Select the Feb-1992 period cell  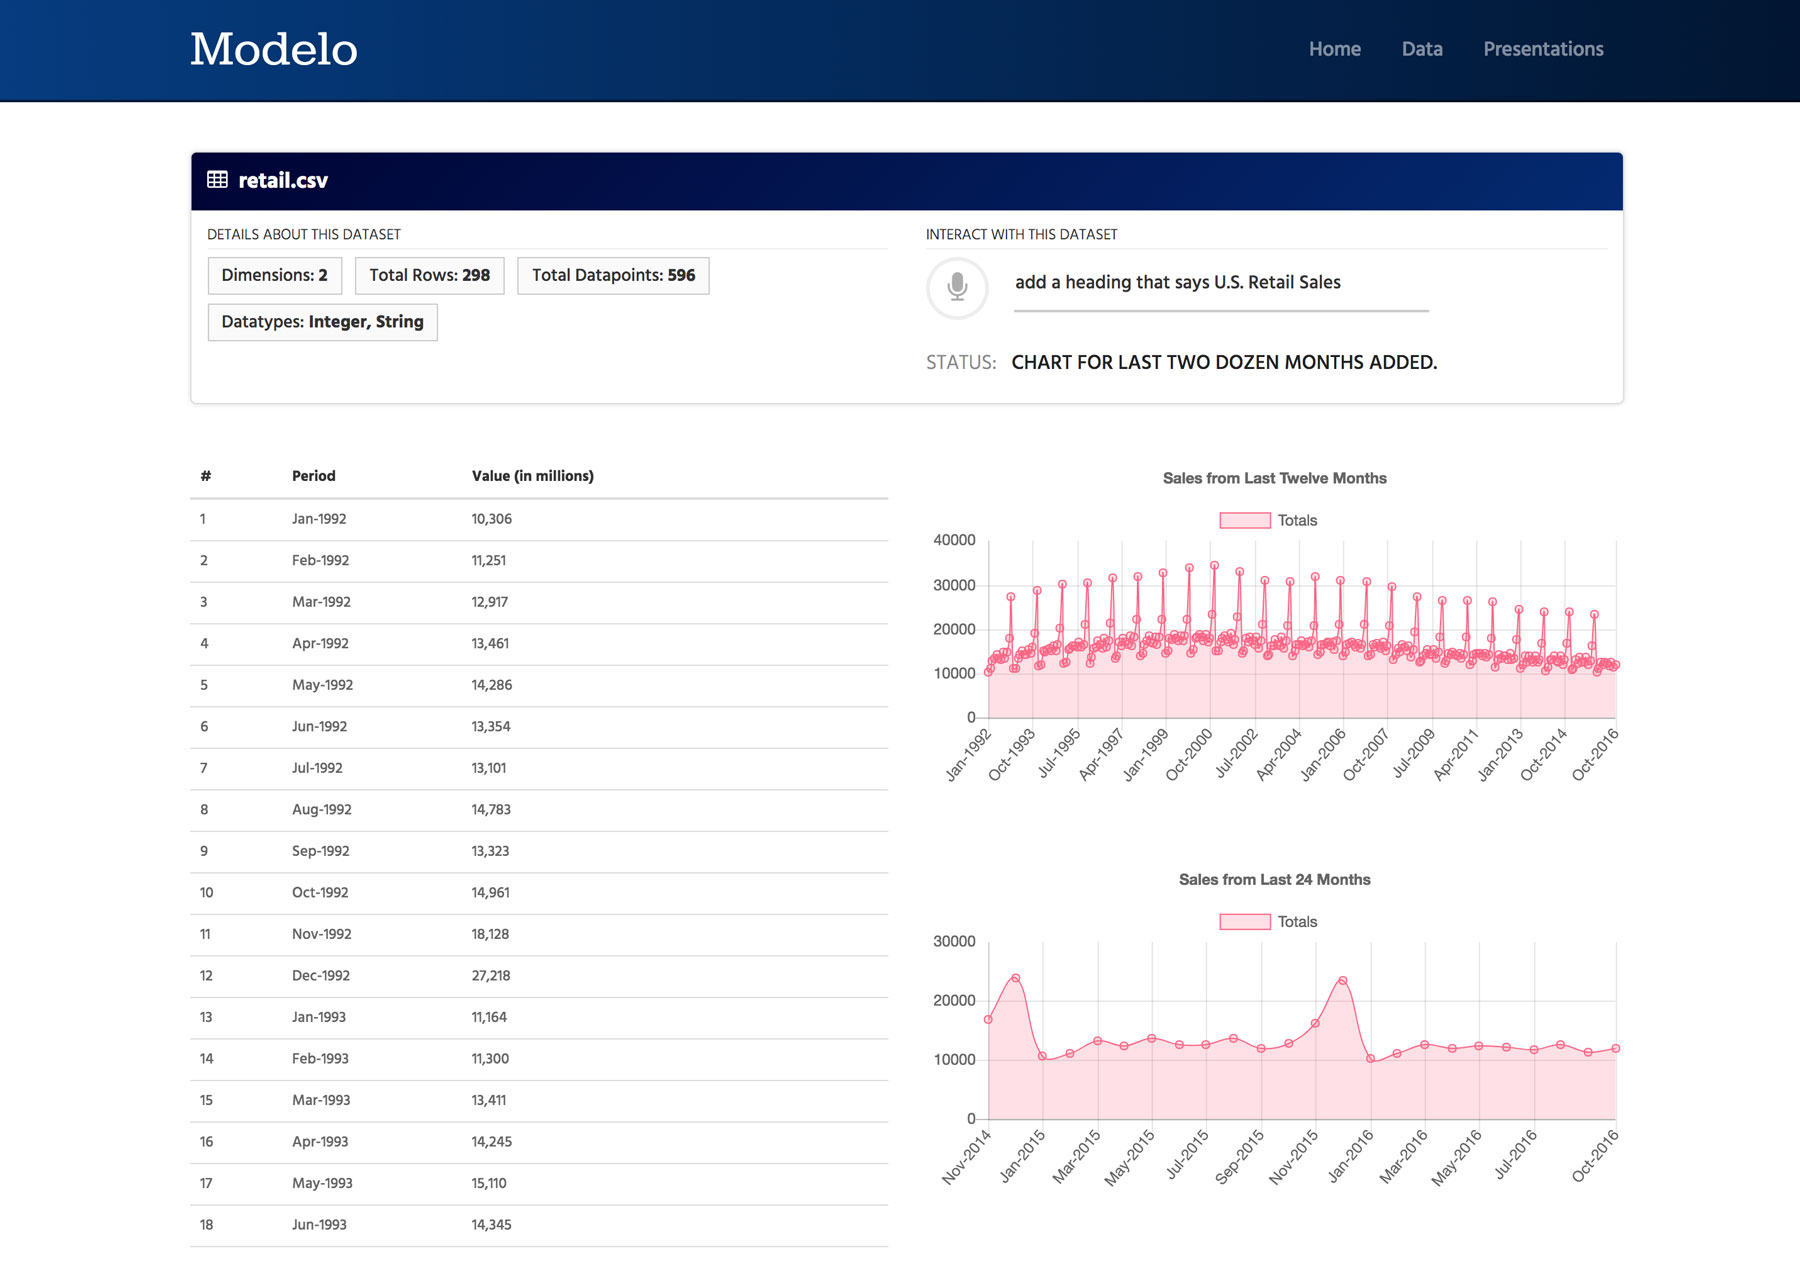point(320,560)
